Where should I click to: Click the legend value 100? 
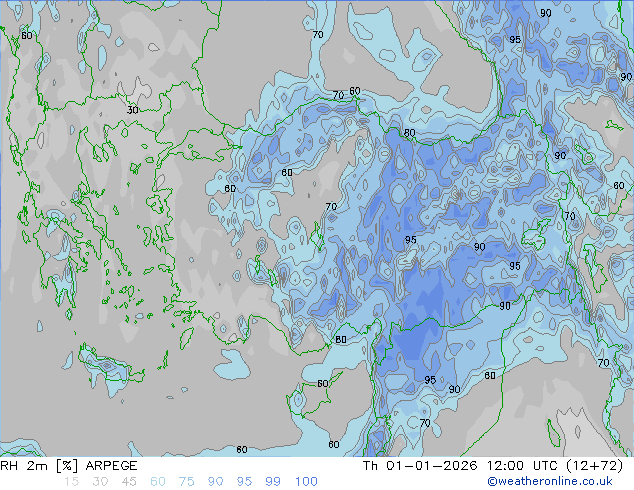tap(306, 482)
